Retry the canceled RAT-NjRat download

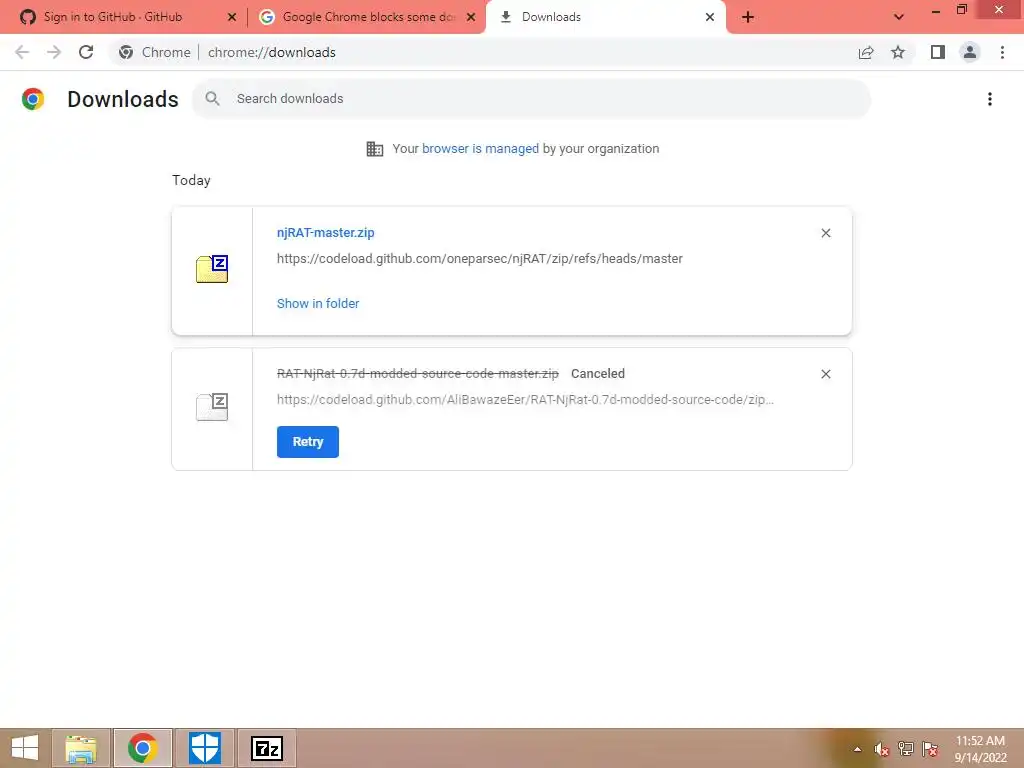click(x=308, y=442)
